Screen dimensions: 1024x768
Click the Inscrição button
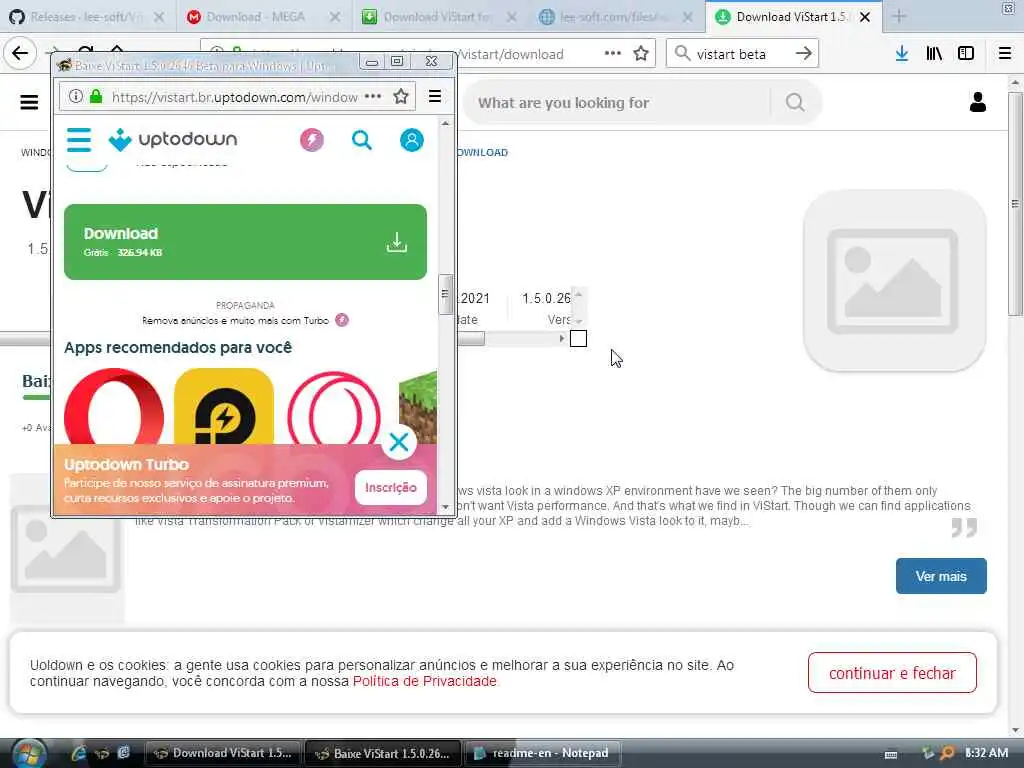click(391, 487)
